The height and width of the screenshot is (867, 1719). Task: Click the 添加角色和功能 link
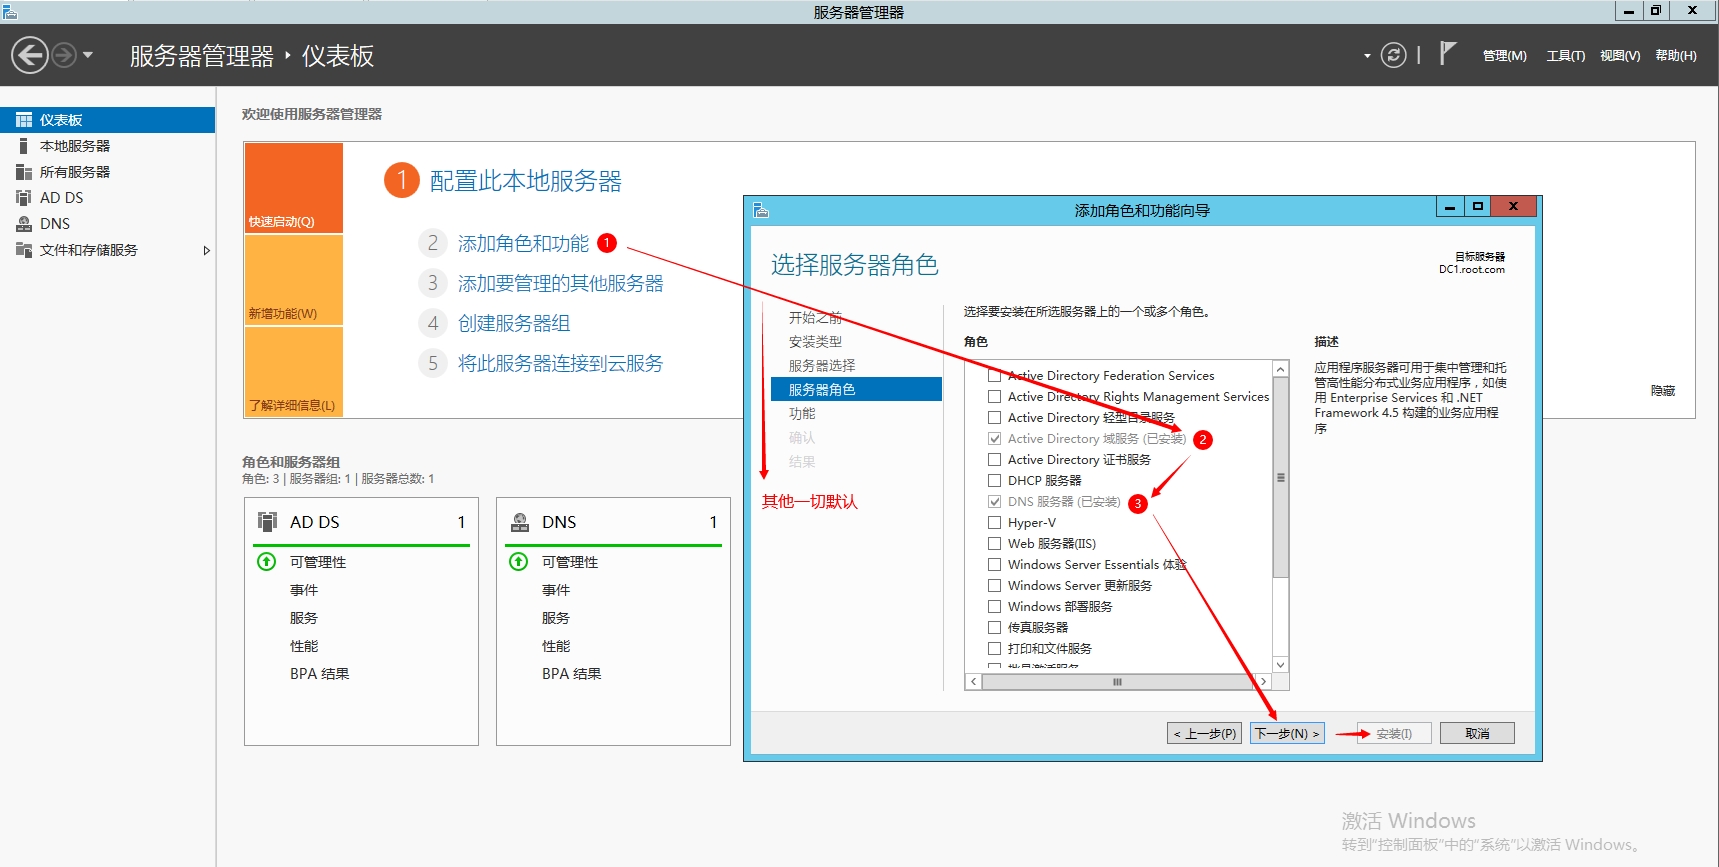(x=523, y=244)
